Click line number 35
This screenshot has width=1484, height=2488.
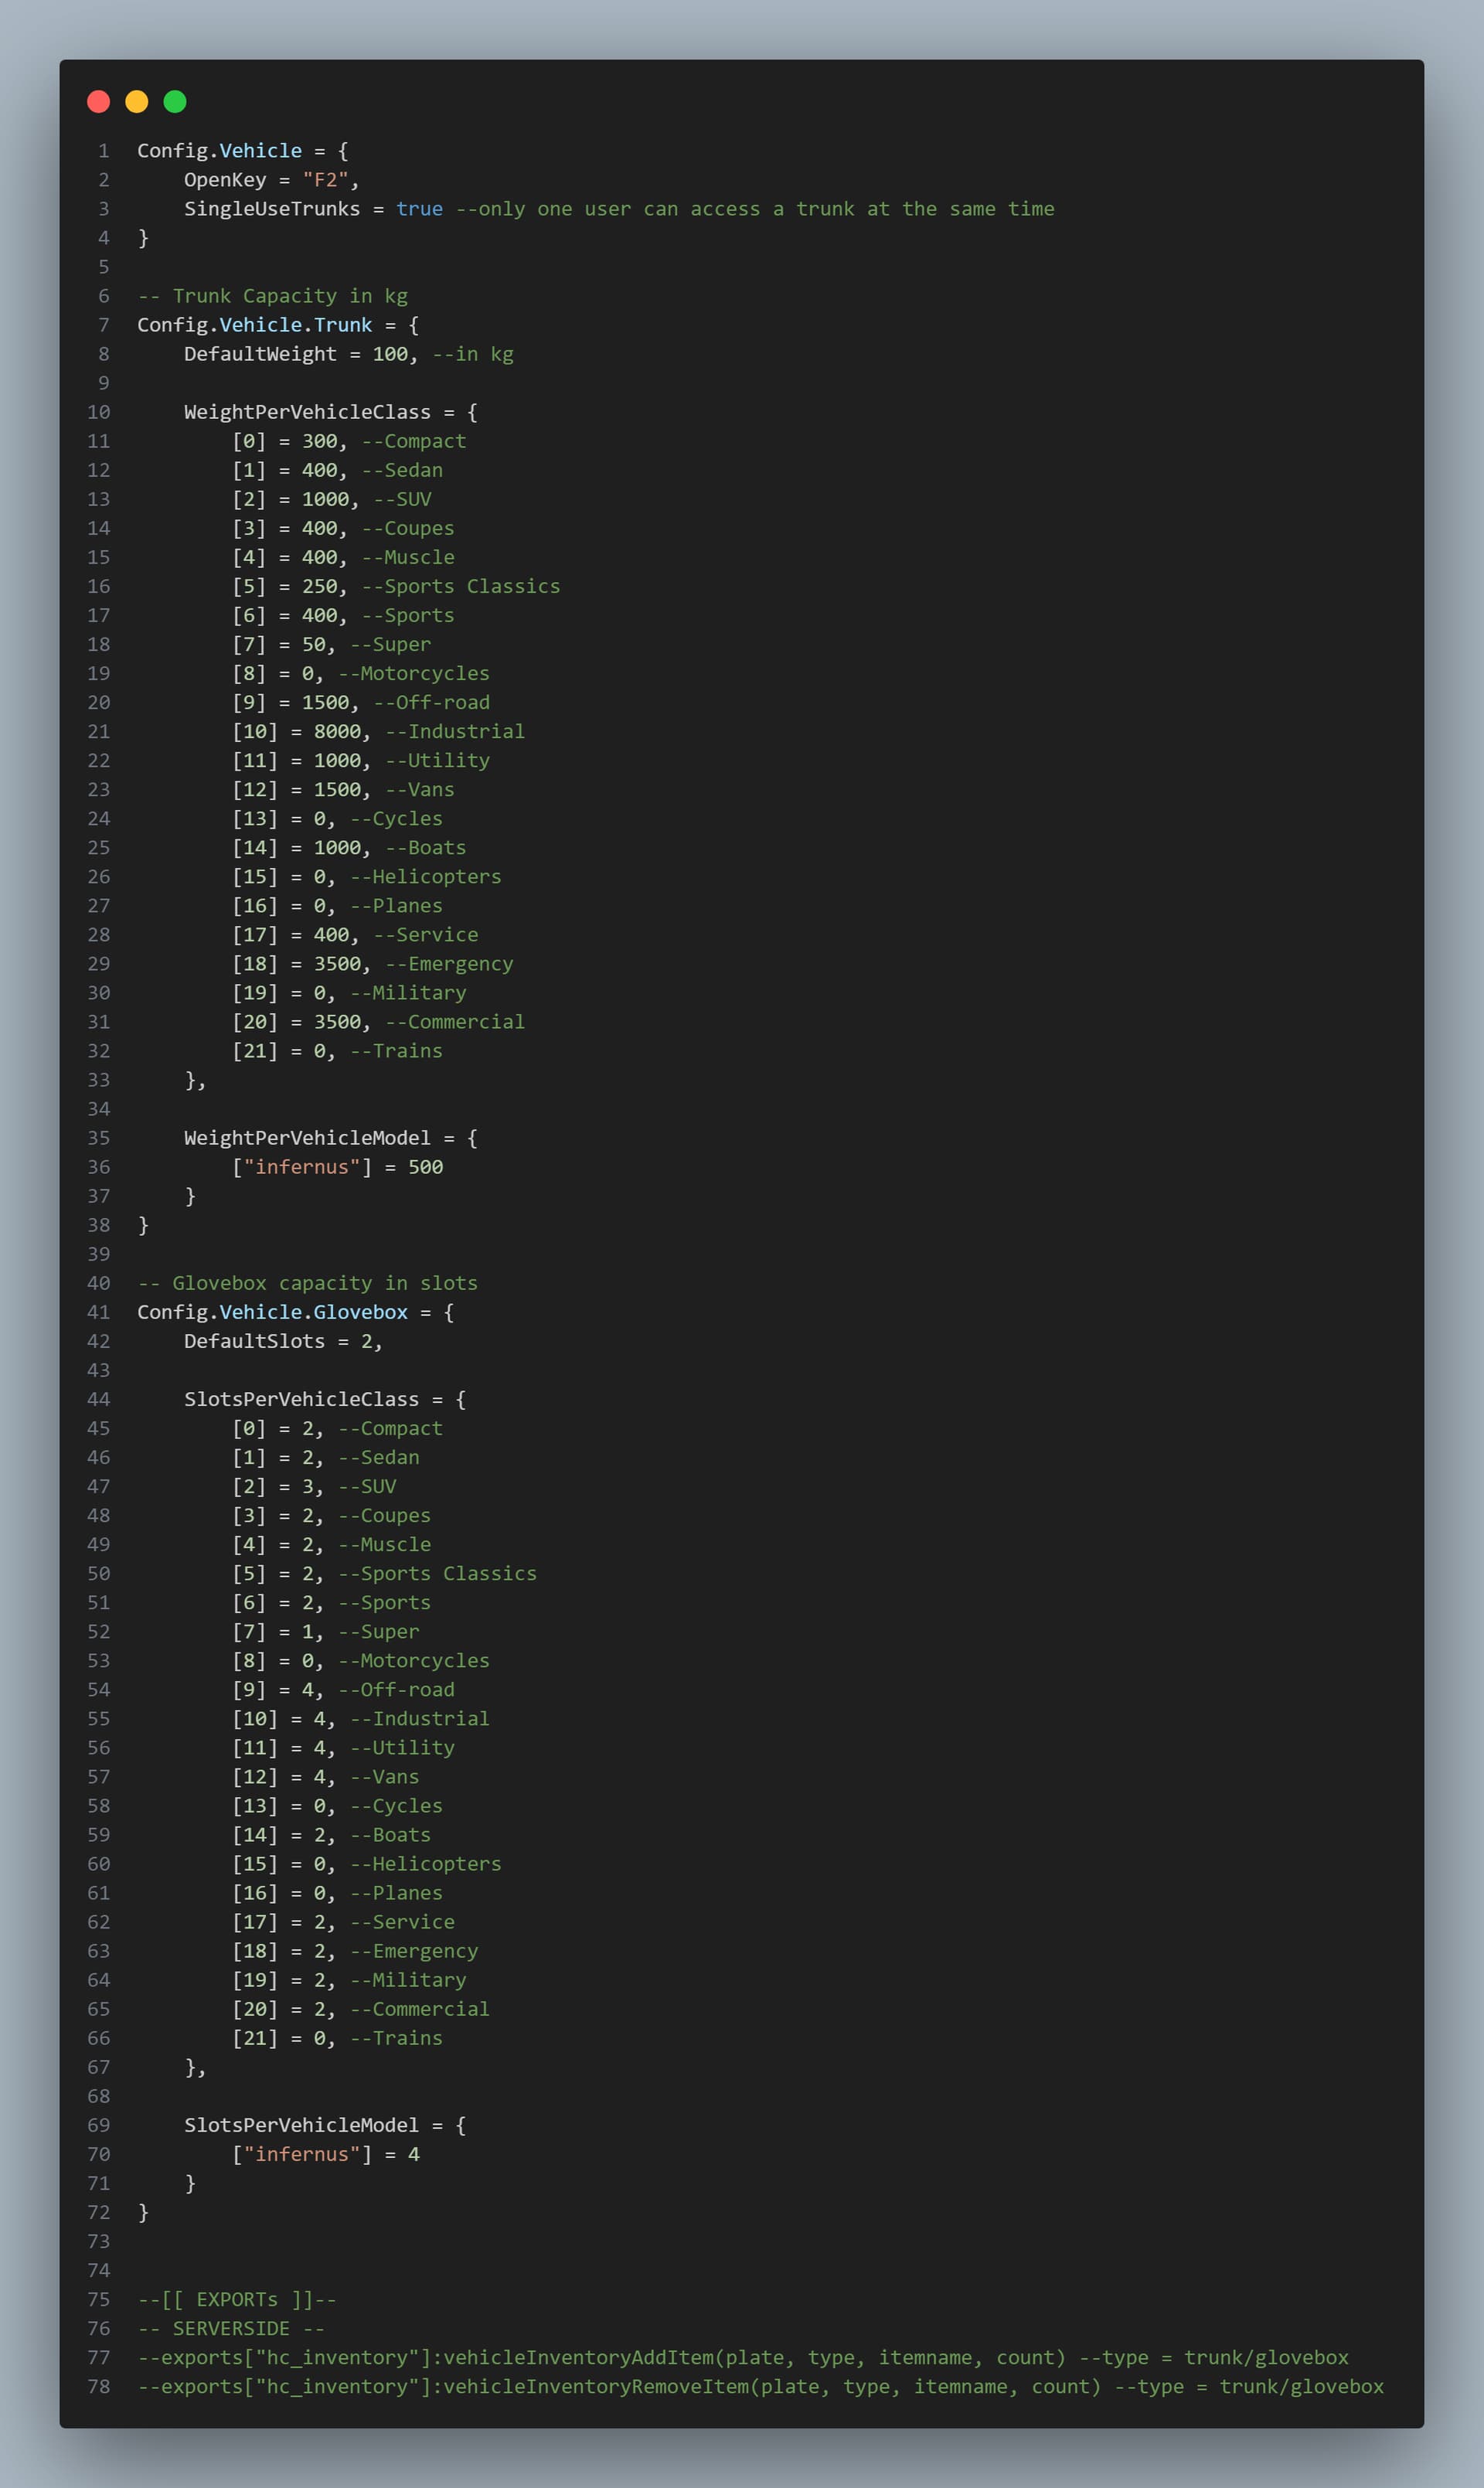(98, 1138)
